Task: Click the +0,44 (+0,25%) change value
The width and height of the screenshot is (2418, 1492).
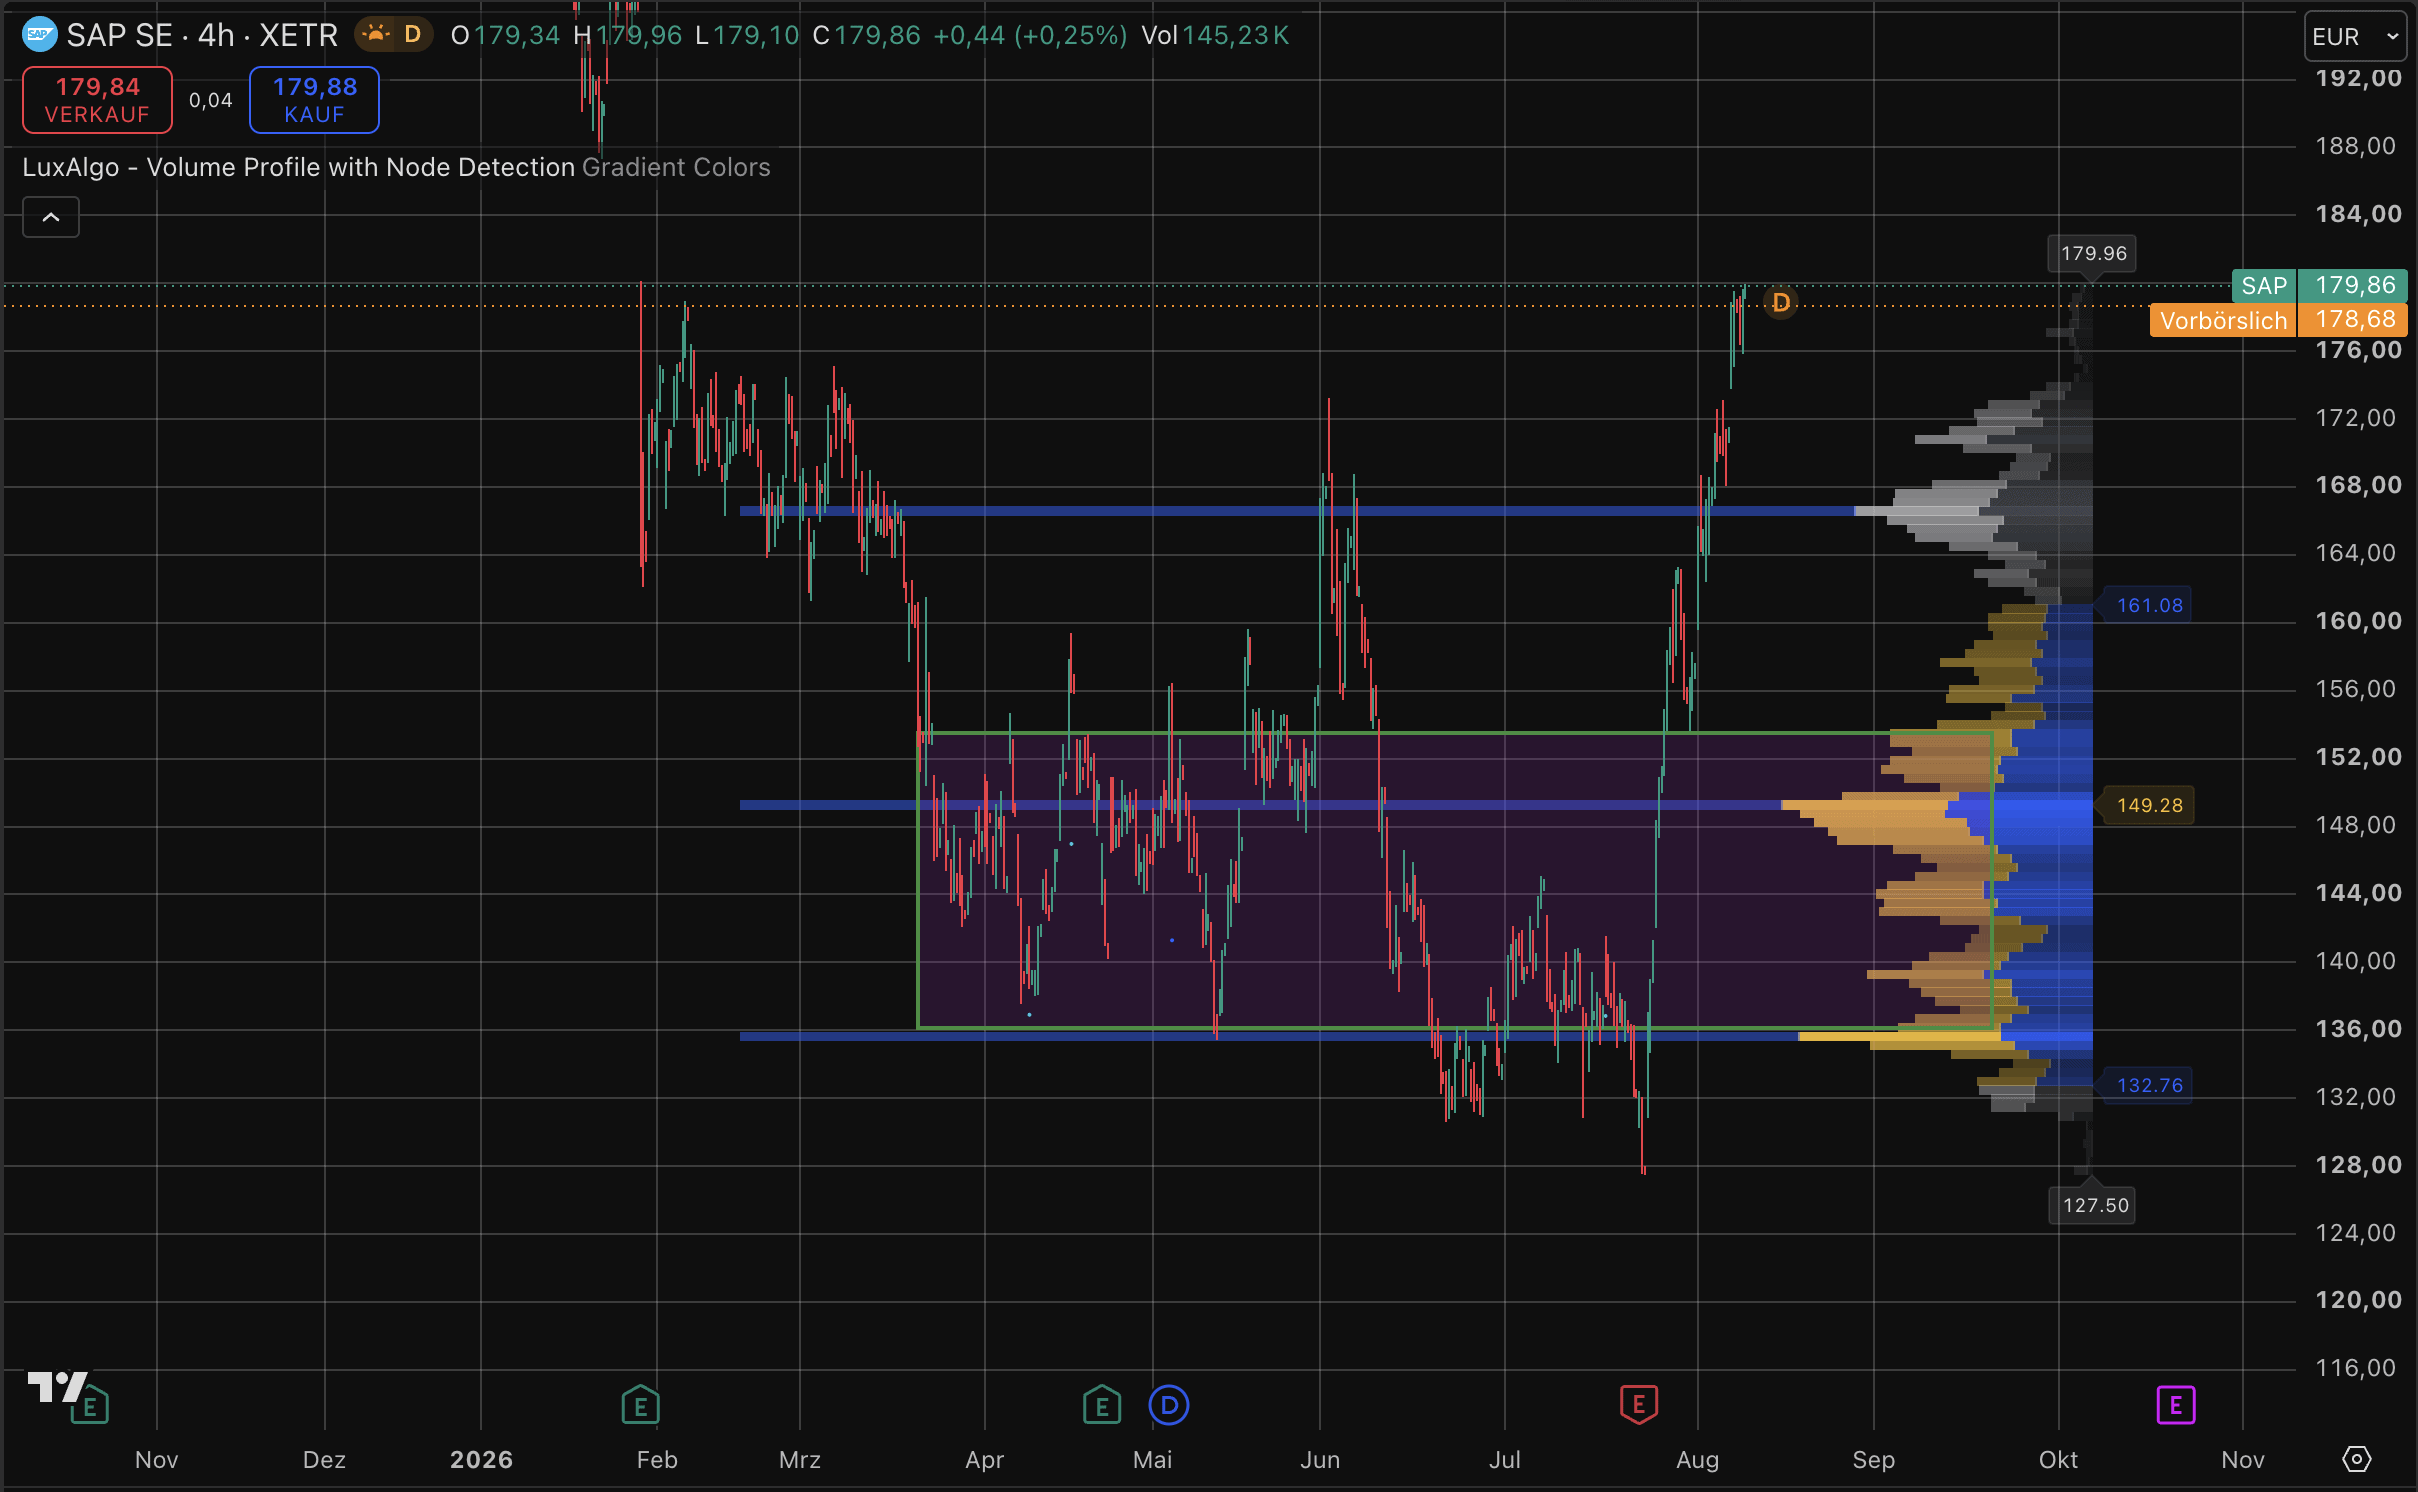Action: pos(1030,36)
